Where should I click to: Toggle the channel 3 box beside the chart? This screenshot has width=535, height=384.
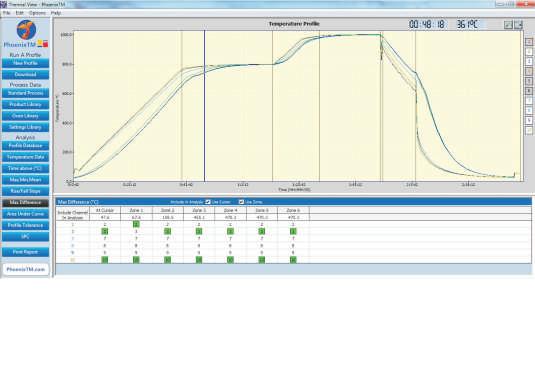coord(529,61)
